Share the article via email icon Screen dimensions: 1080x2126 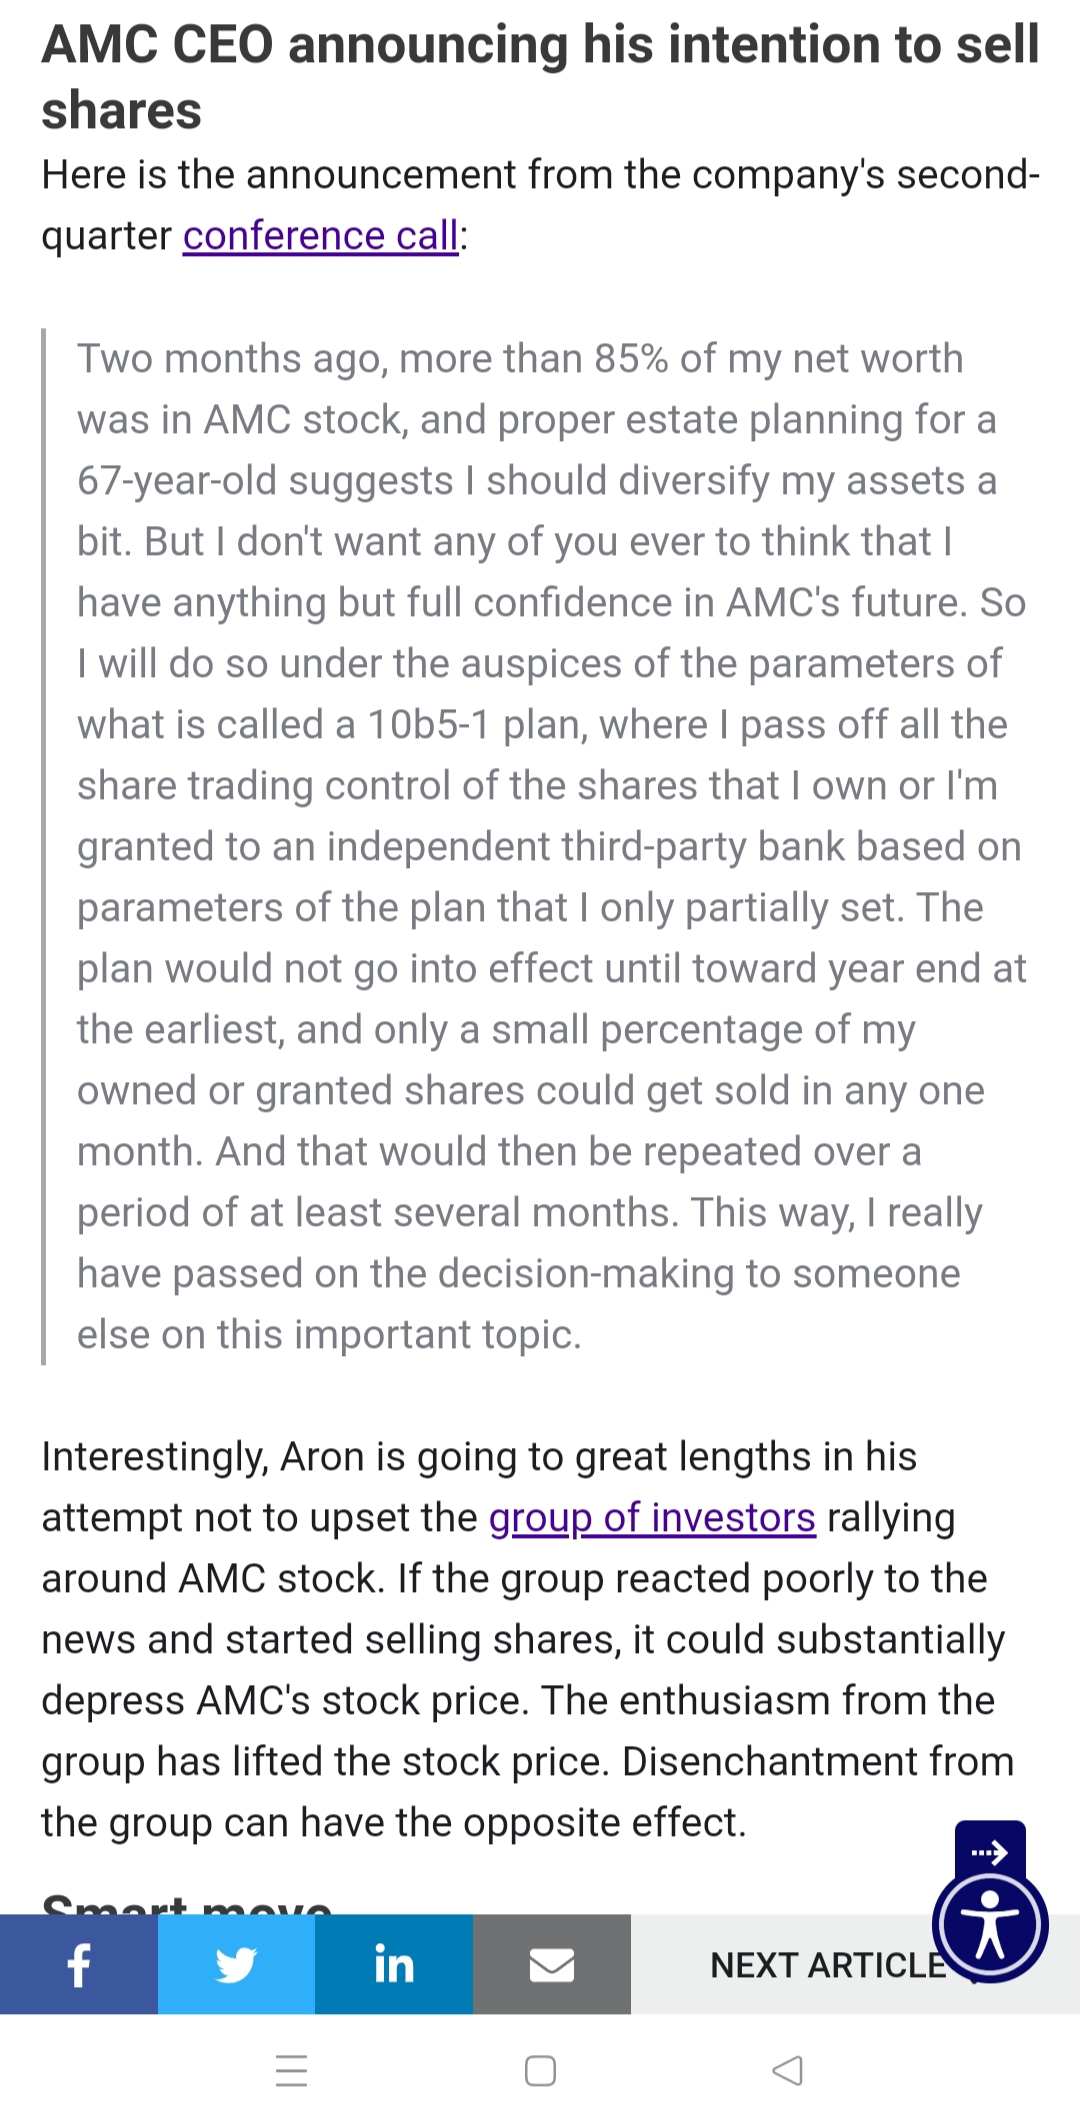(552, 1964)
